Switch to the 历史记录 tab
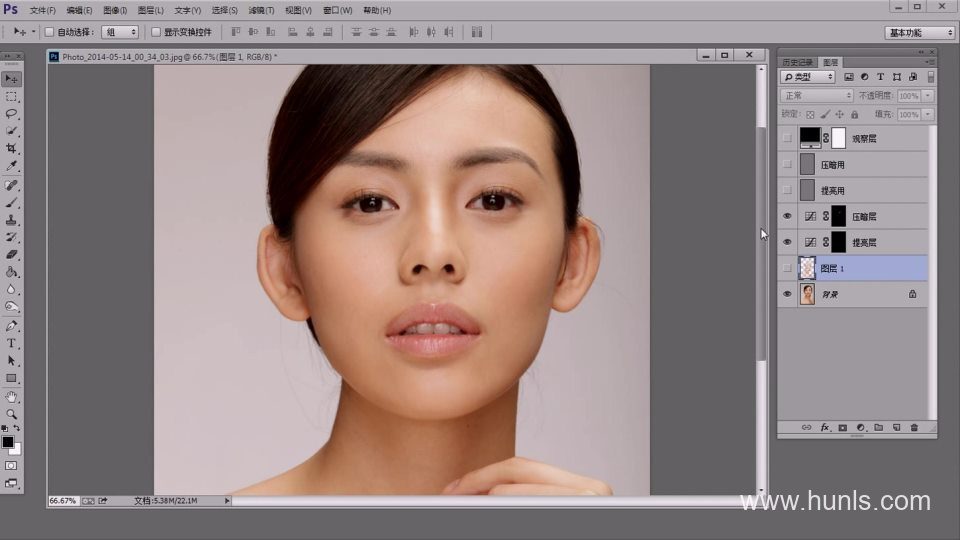Viewport: 960px width, 540px height. coord(798,62)
